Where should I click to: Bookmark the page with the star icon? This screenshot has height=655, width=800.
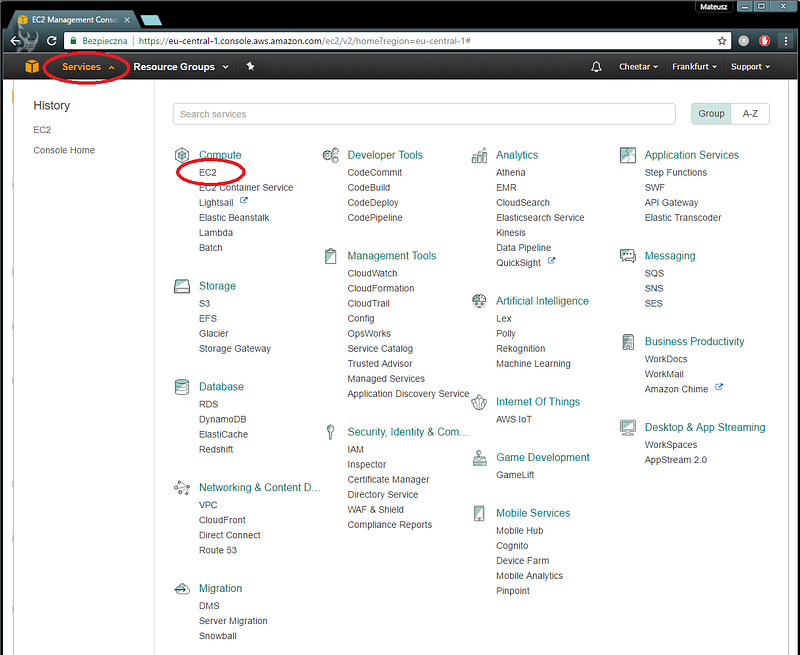[x=721, y=41]
